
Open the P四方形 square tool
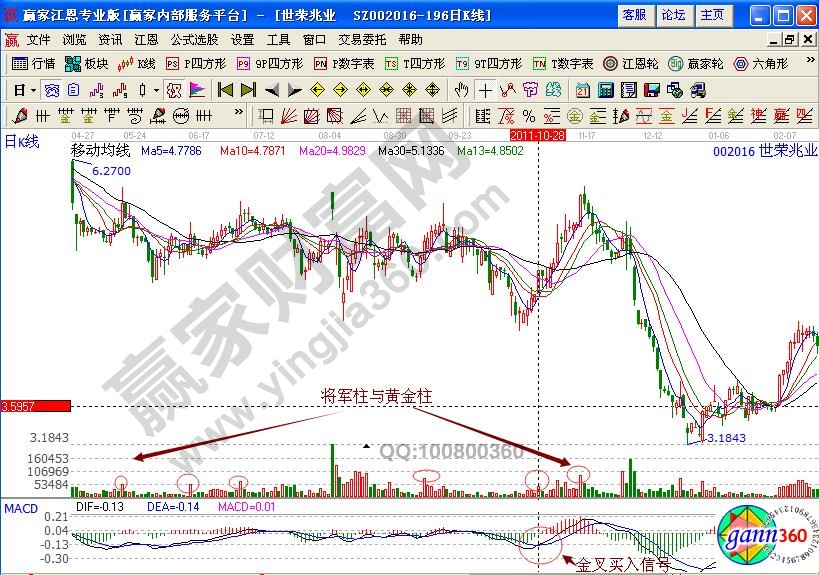[196, 64]
